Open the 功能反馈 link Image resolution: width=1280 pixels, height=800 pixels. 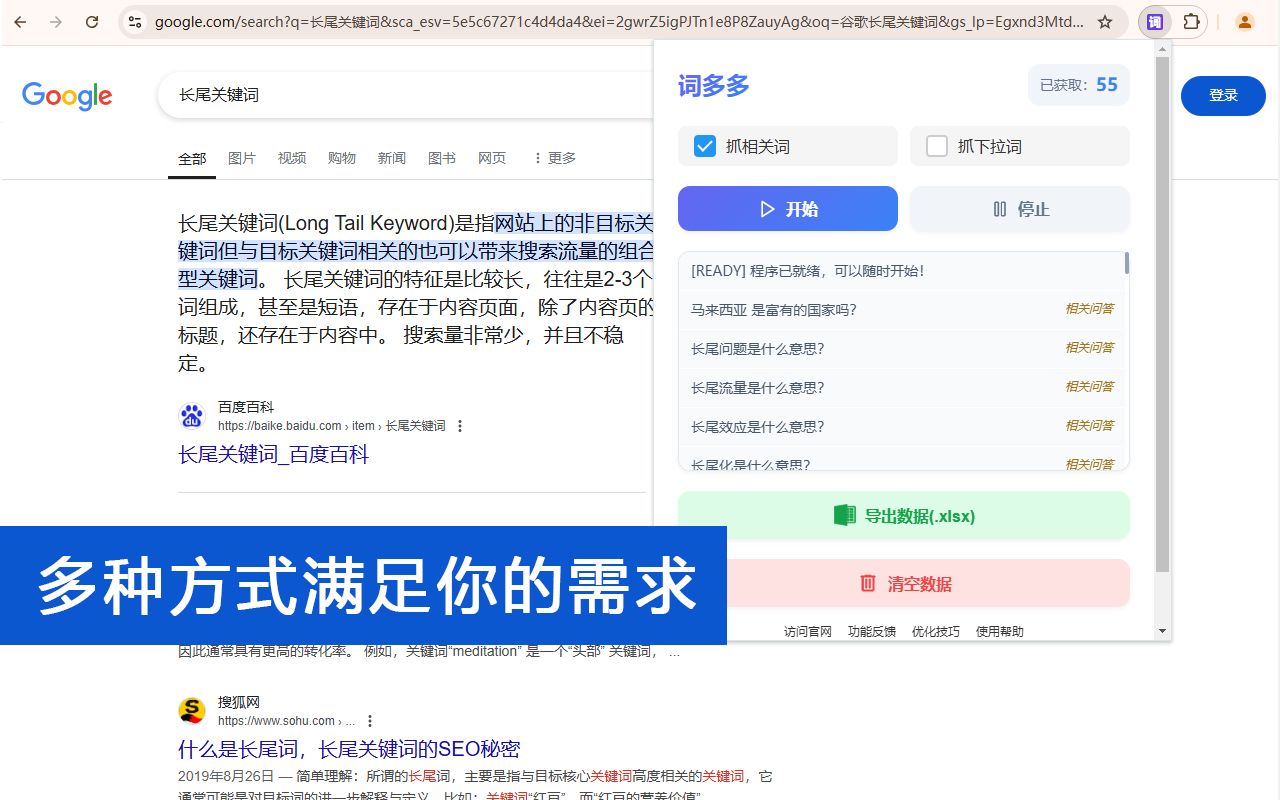pyautogui.click(x=872, y=631)
